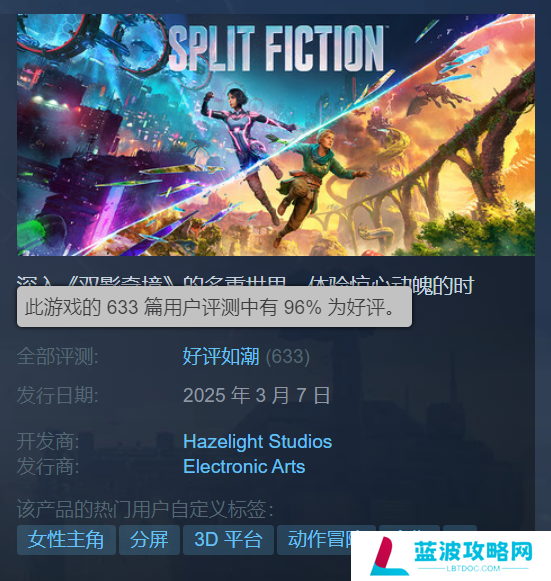Click the 发行商 label
551x581 pixels.
pos(48,466)
